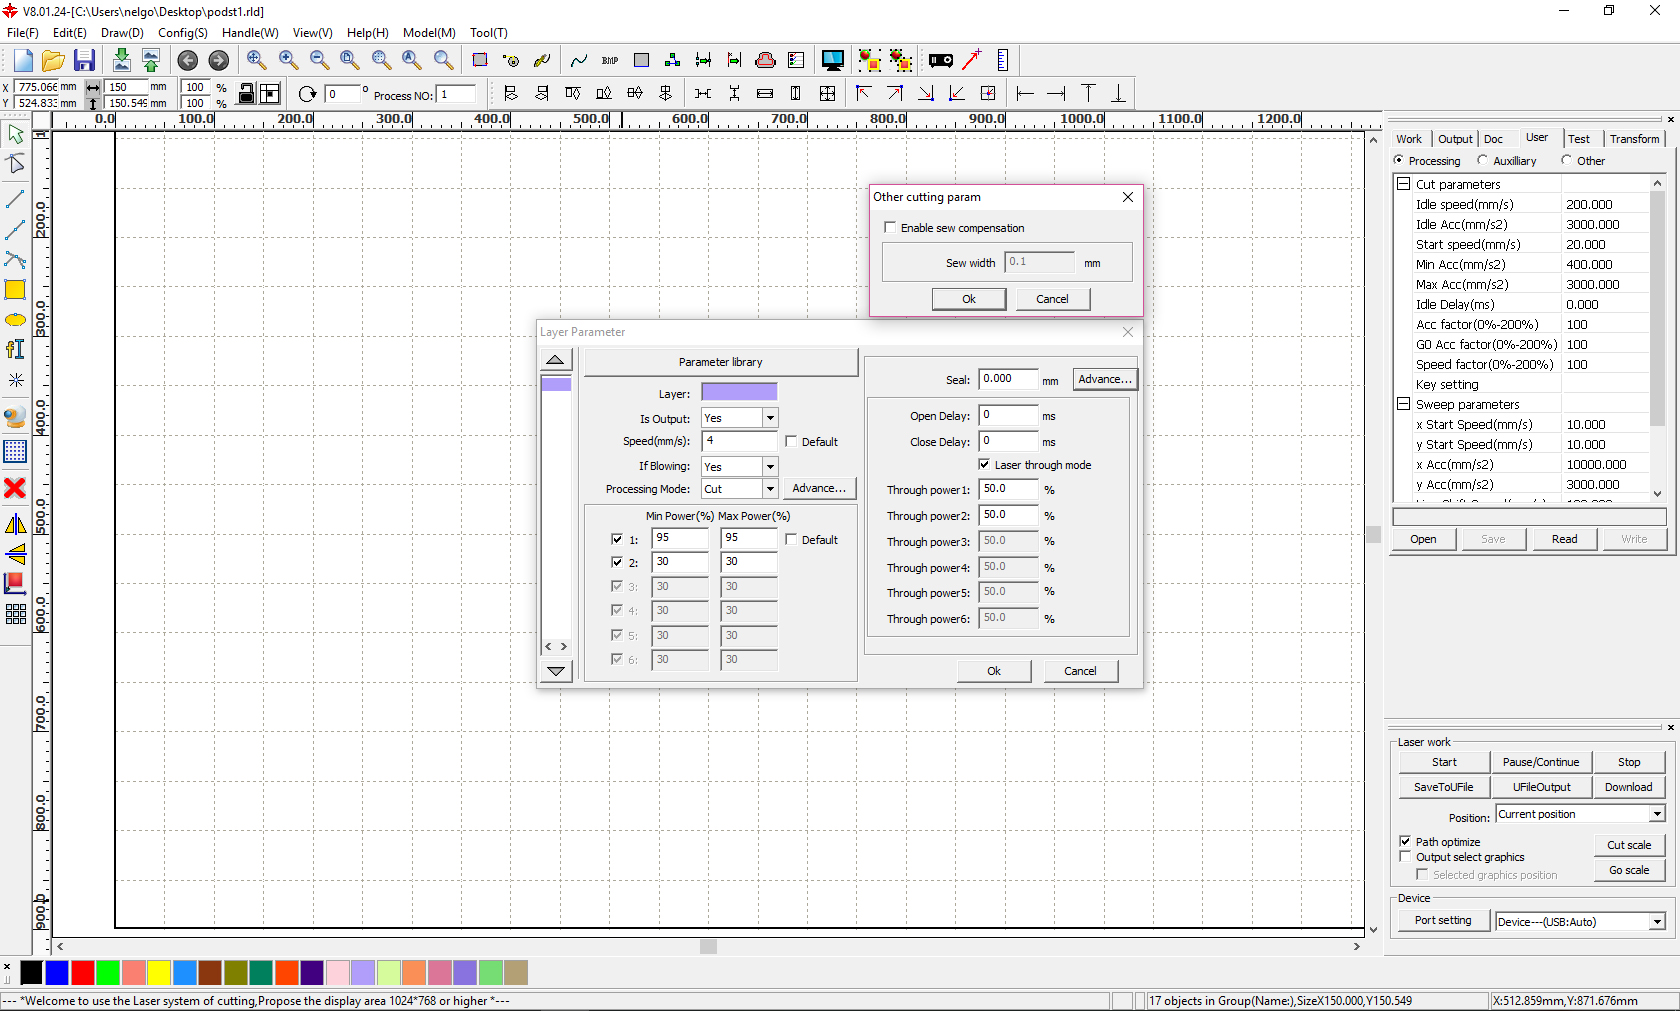1680x1011 pixels.
Task: Open the Config(S) menu
Action: 183,33
